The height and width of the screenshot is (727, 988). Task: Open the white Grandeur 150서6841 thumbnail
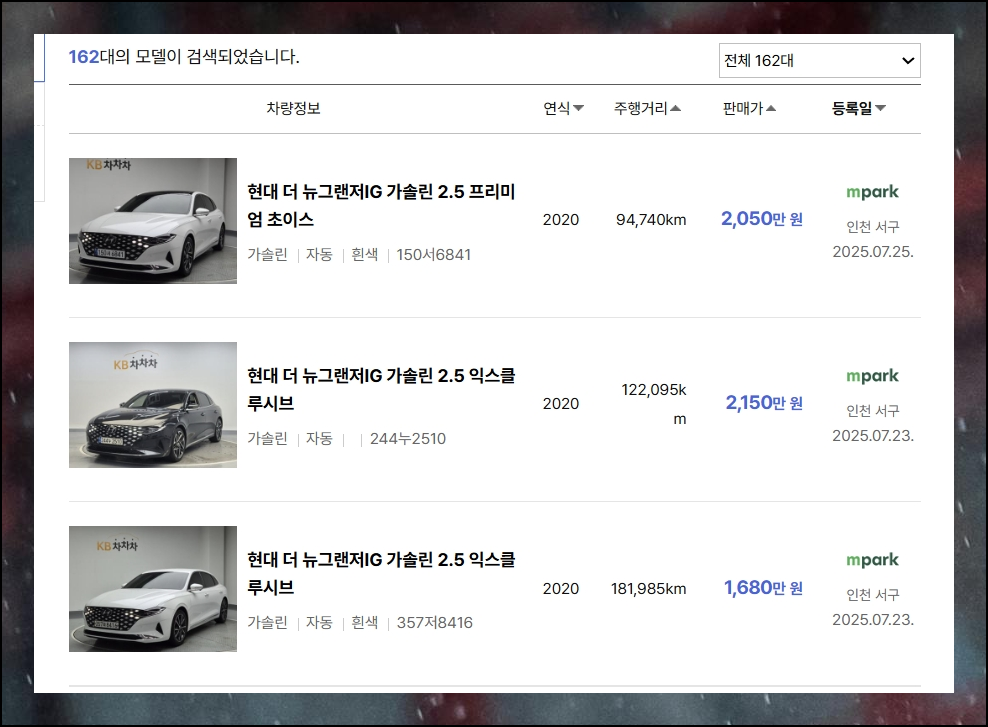pyautogui.click(x=153, y=221)
